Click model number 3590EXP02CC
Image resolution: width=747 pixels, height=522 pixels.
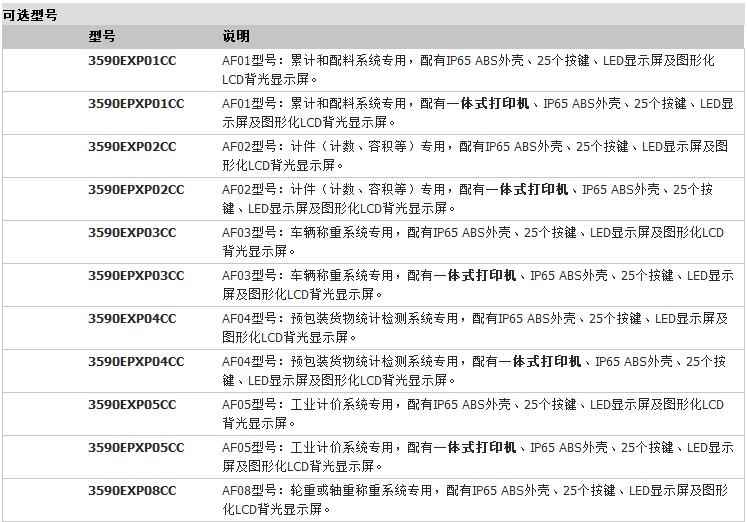[x=132, y=147]
